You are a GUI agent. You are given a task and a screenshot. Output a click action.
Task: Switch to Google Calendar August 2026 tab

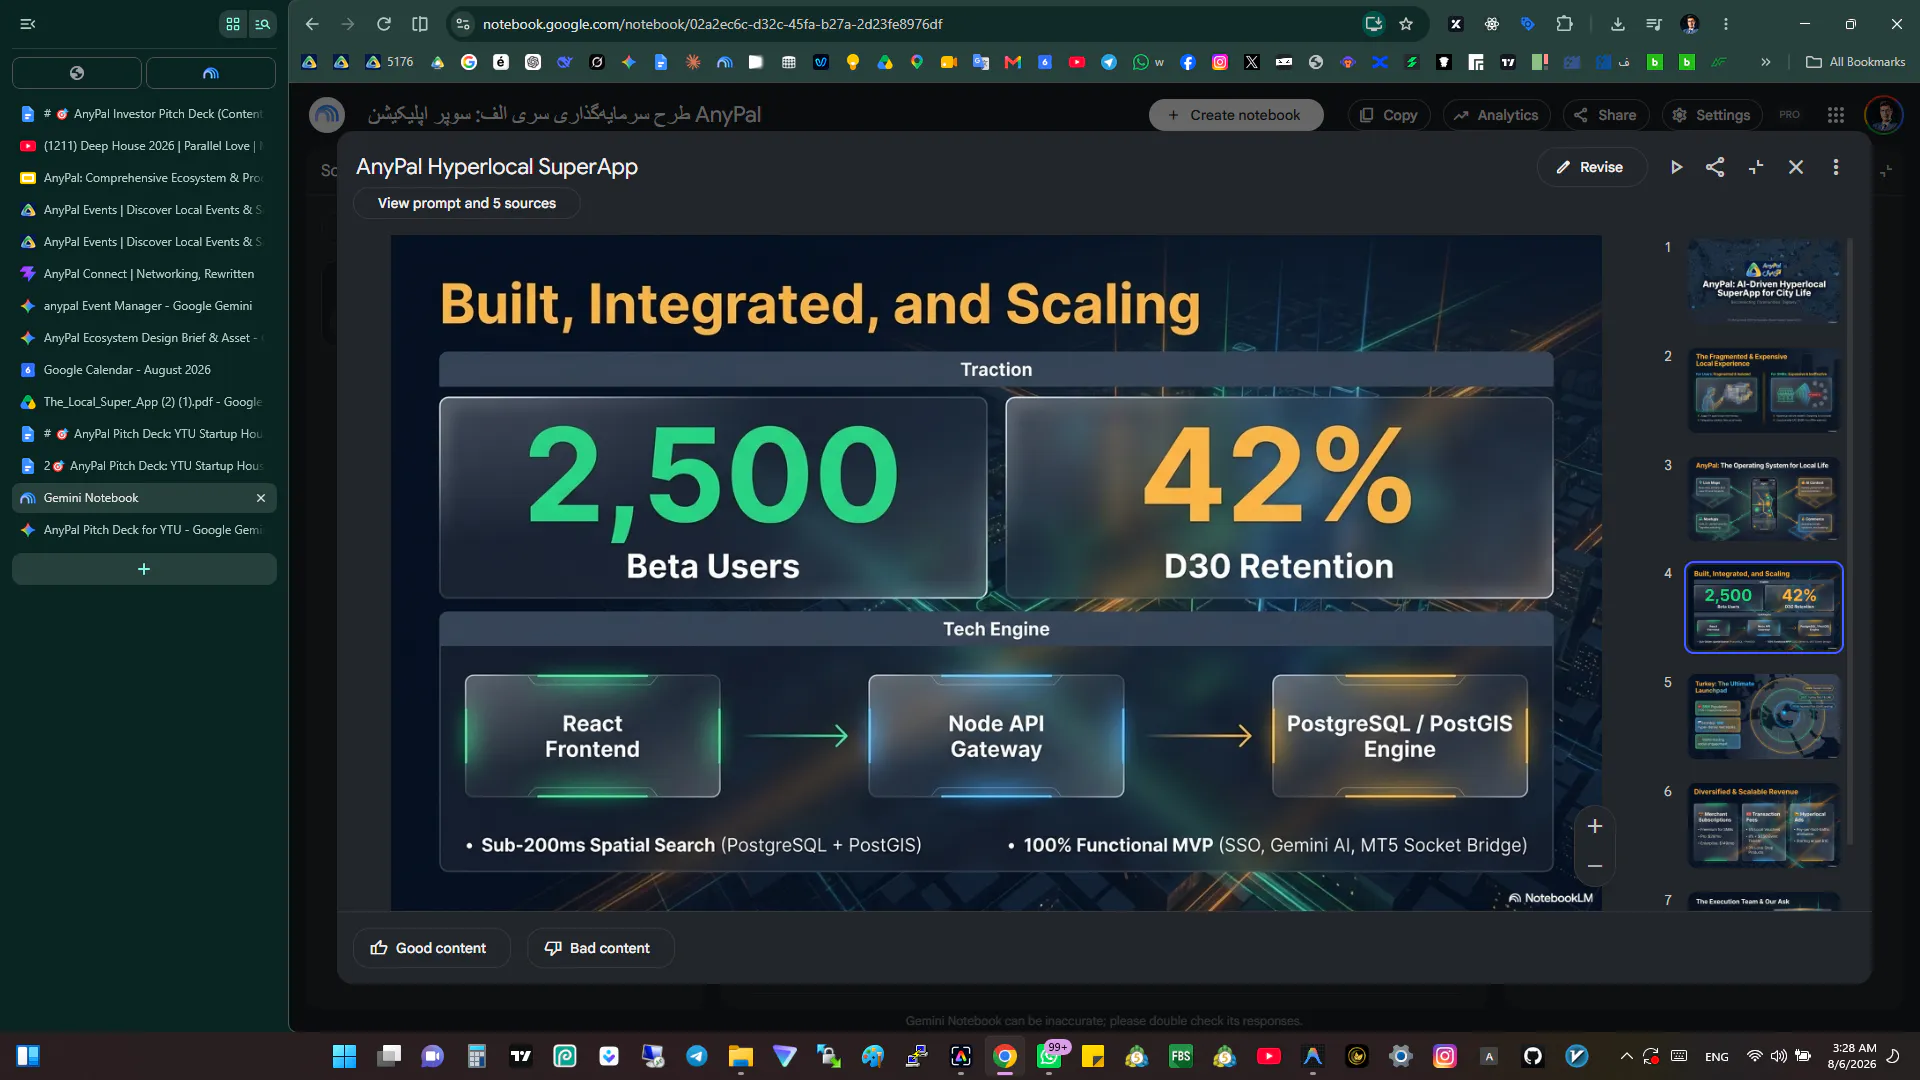(144, 370)
